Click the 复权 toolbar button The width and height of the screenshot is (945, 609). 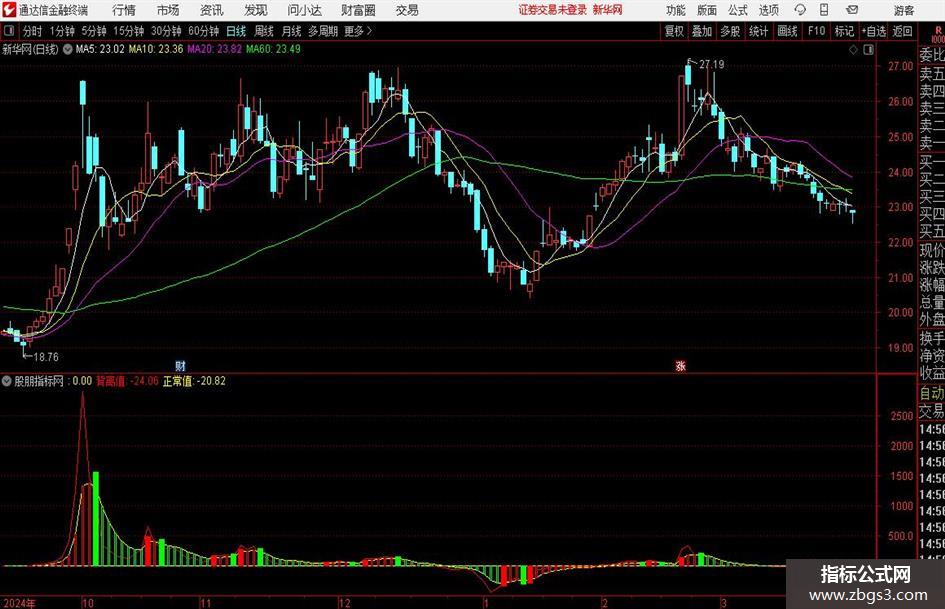[x=674, y=31]
